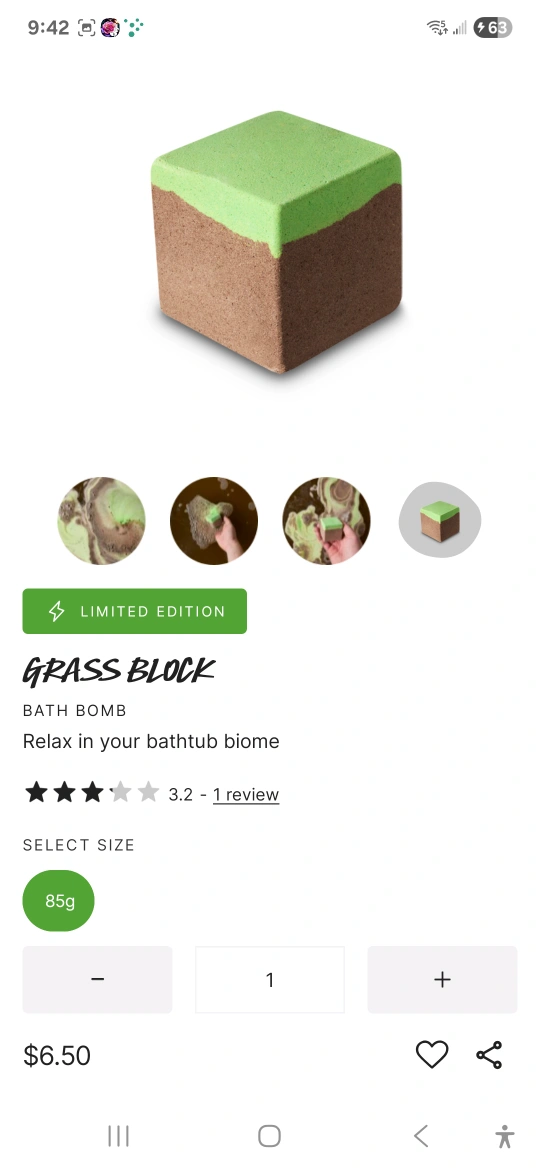540x1170 pixels.
Task: Tap the battery indicator in status bar
Action: pyautogui.click(x=492, y=28)
